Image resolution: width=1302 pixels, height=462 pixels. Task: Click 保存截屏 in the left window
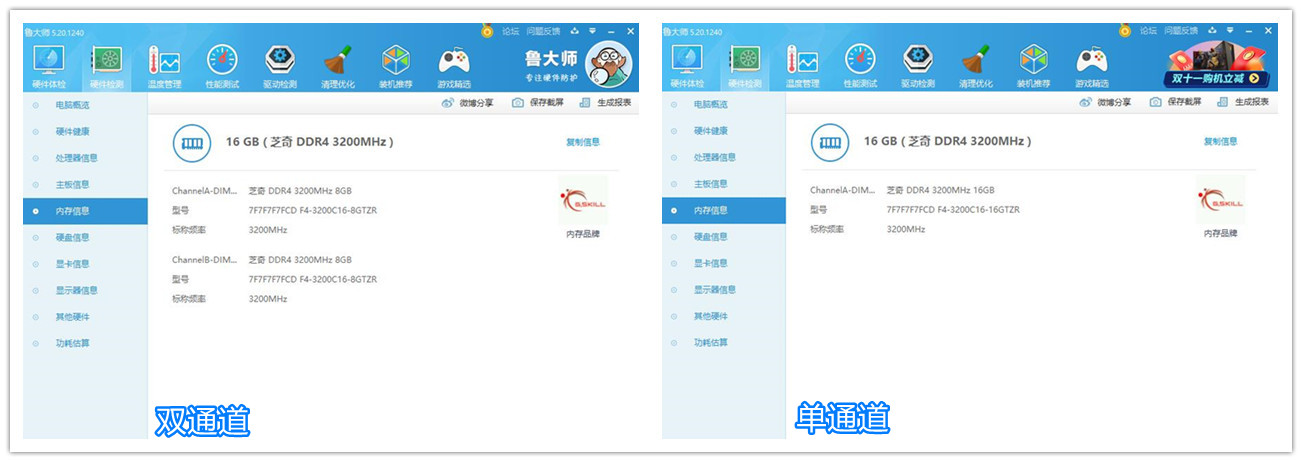(538, 103)
